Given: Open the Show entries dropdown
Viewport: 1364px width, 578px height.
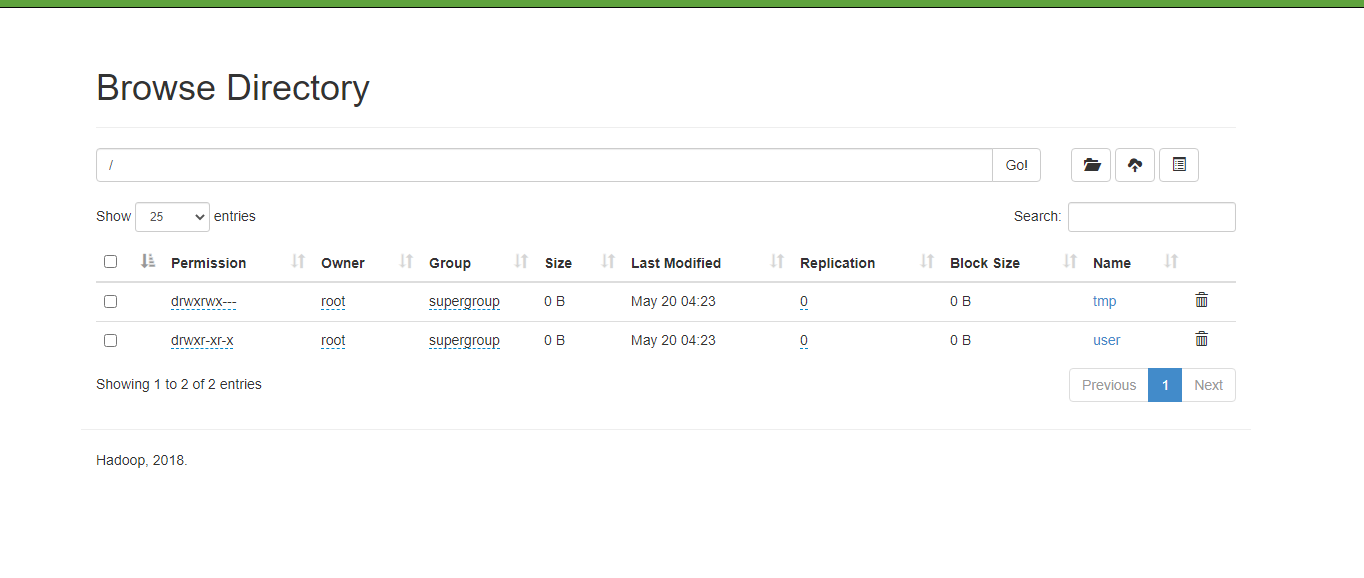Looking at the screenshot, I should (172, 216).
